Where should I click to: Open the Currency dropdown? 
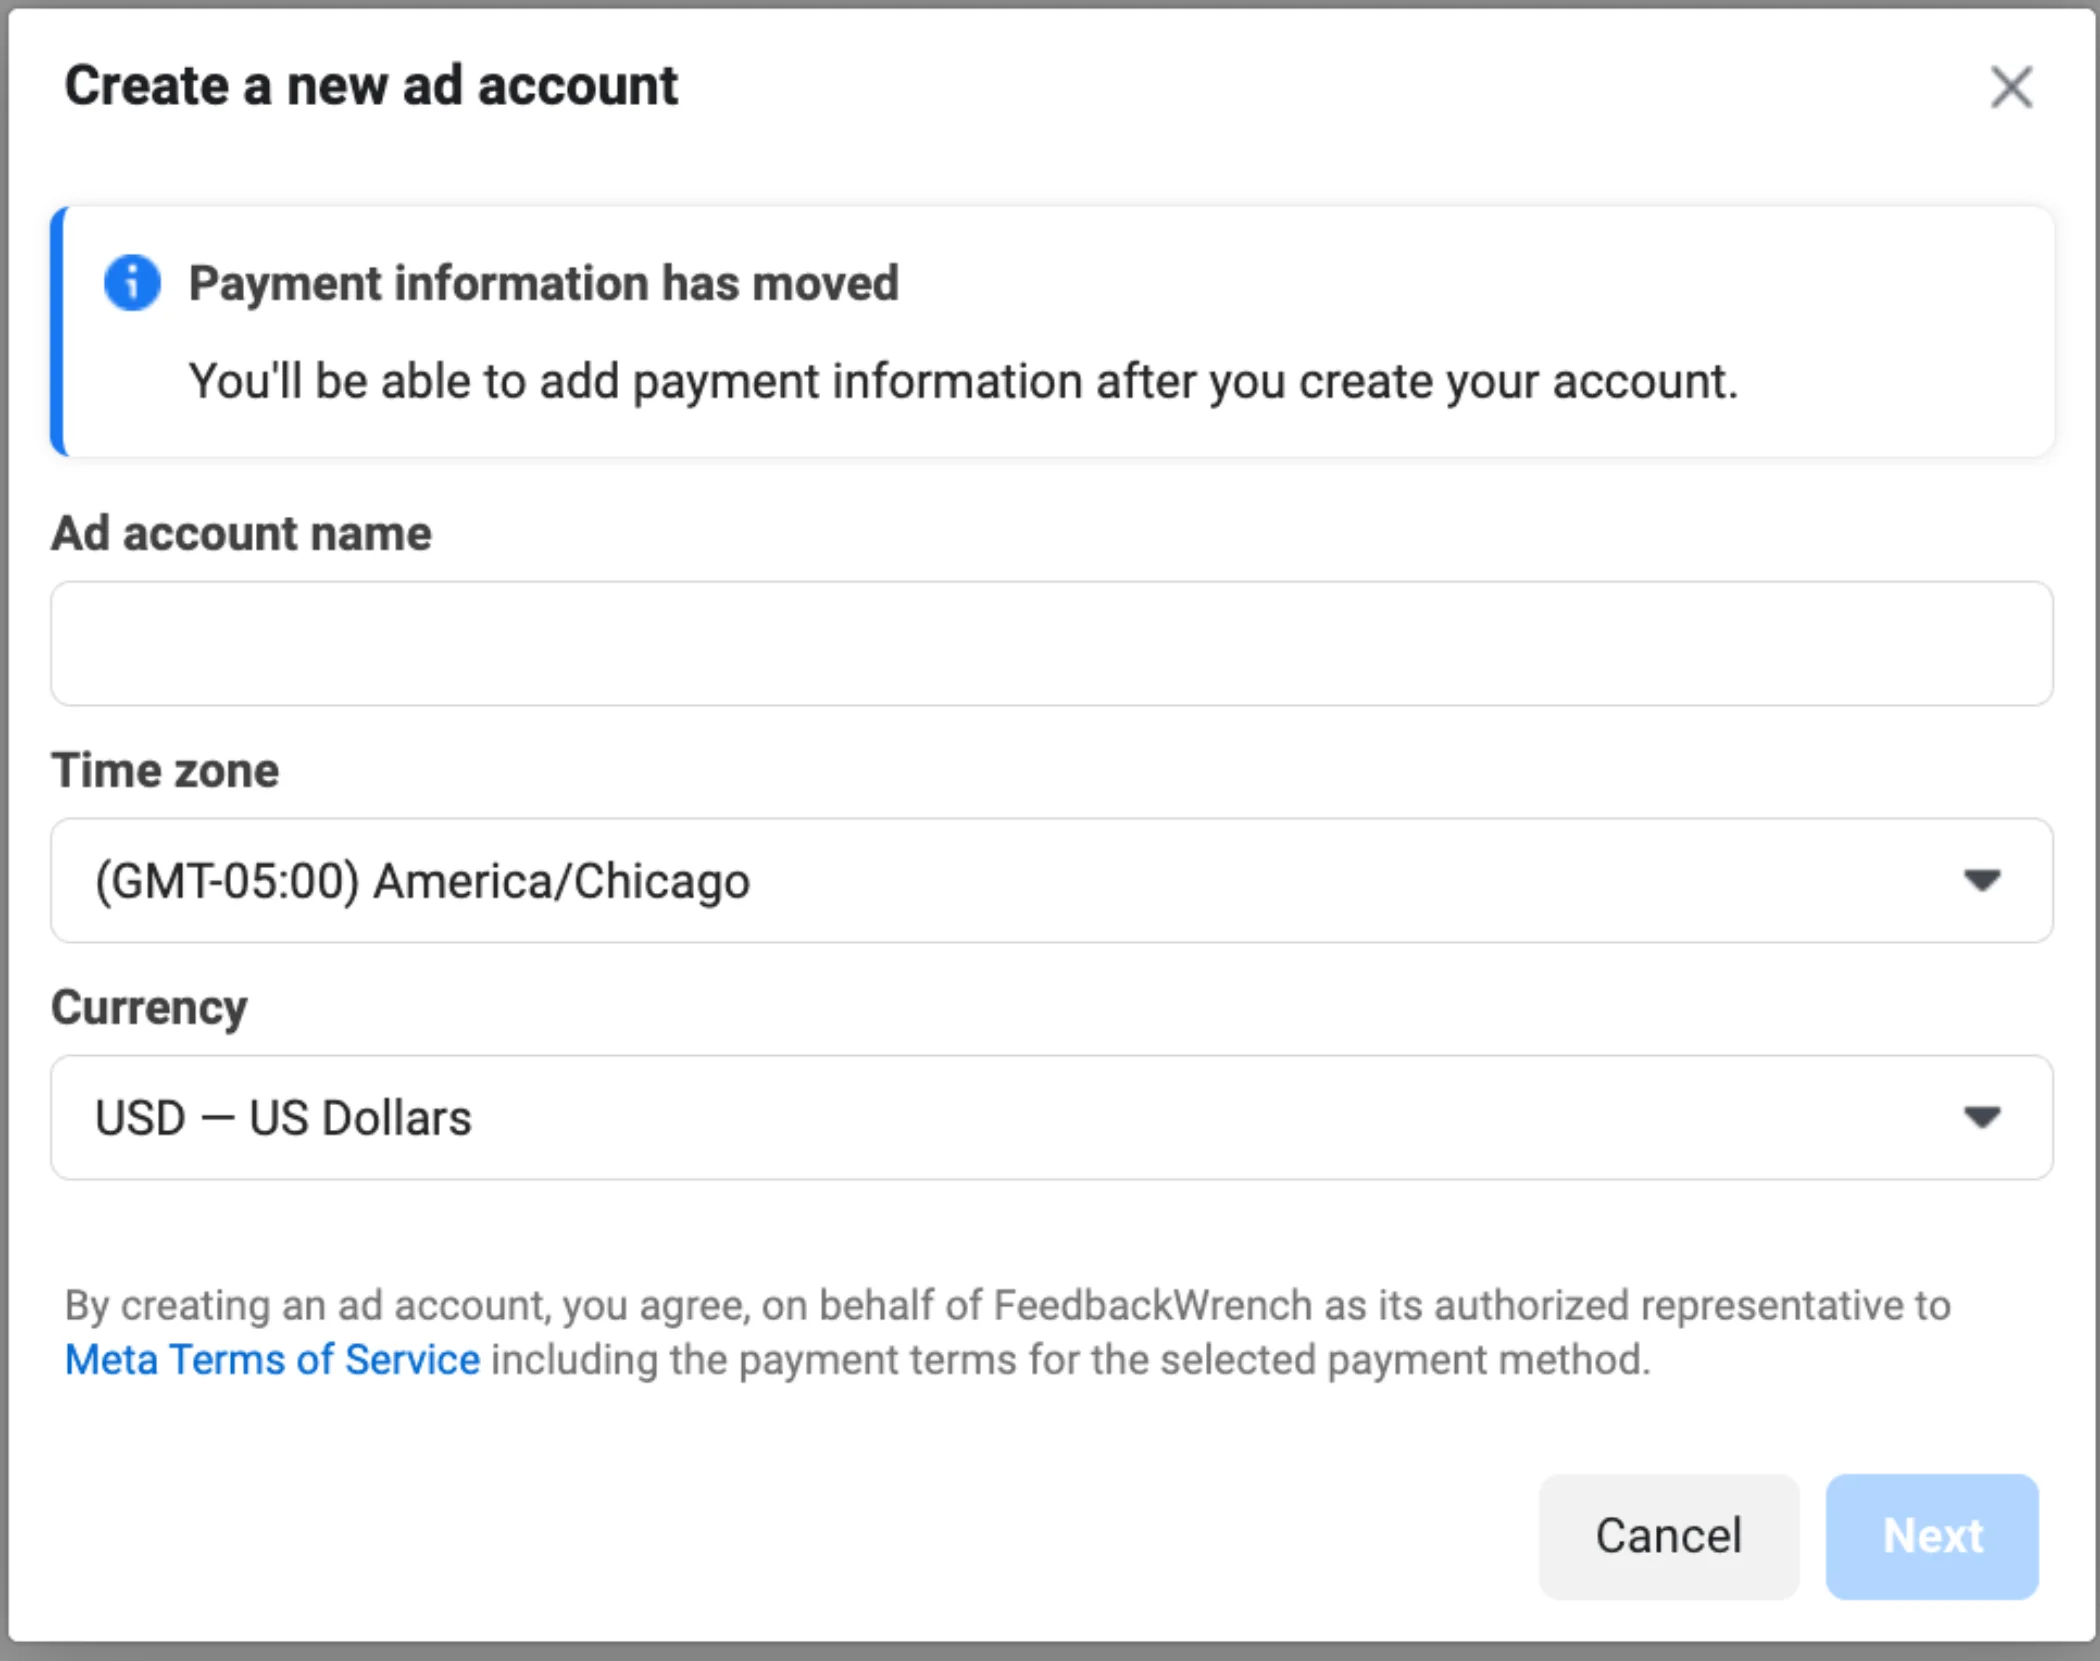coord(1051,1118)
